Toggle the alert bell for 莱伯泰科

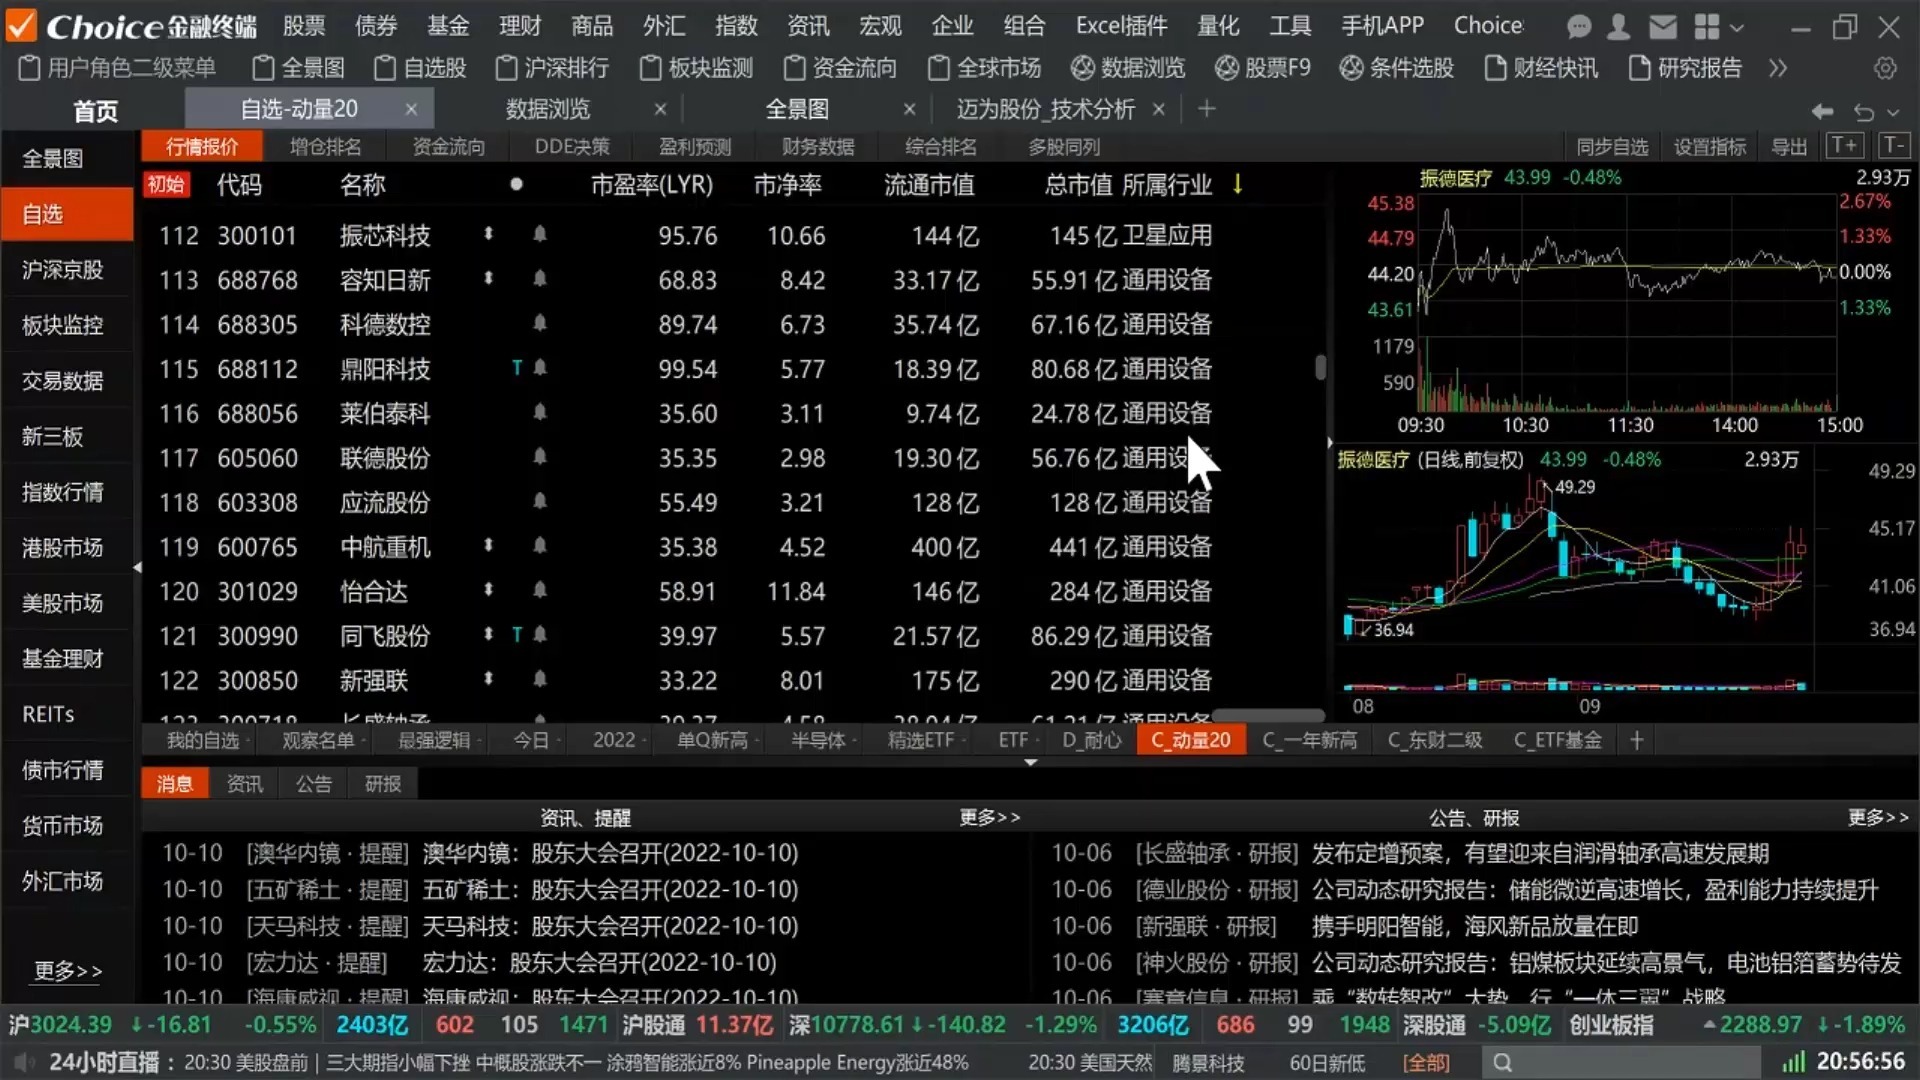click(540, 413)
